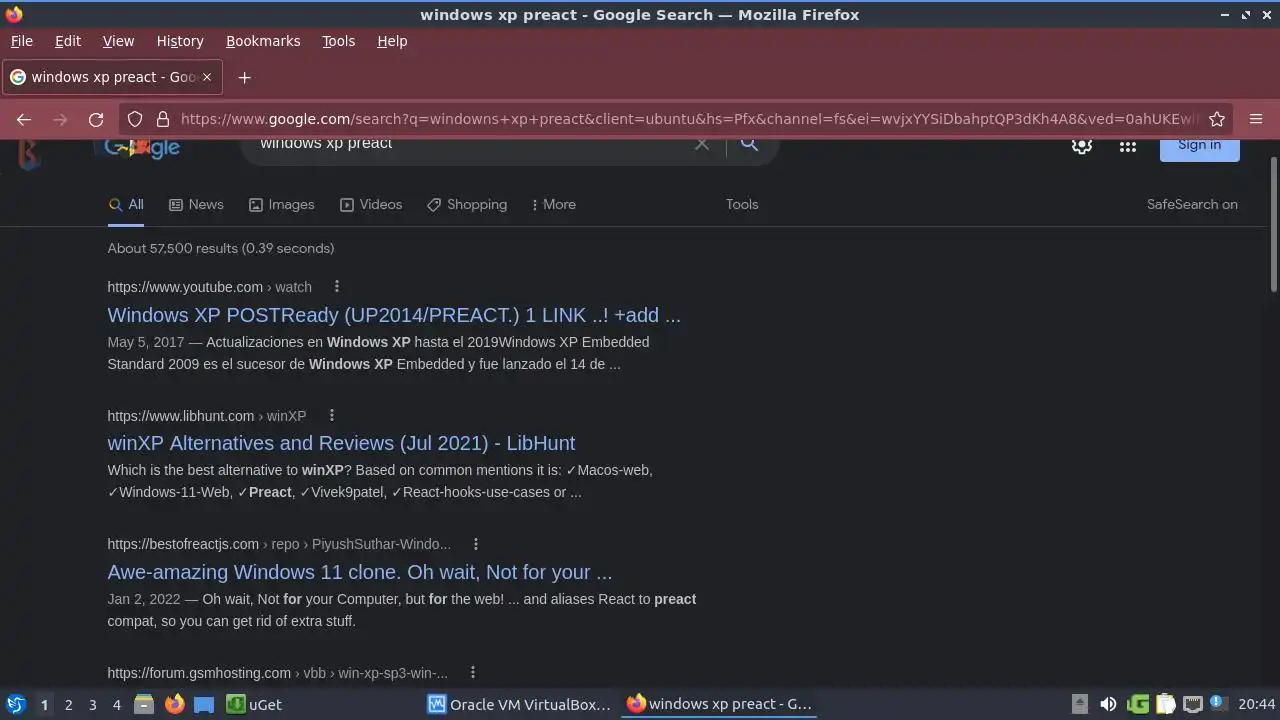Open the SafeSearch on setting
Viewport: 1280px width, 720px height.
click(x=1192, y=204)
